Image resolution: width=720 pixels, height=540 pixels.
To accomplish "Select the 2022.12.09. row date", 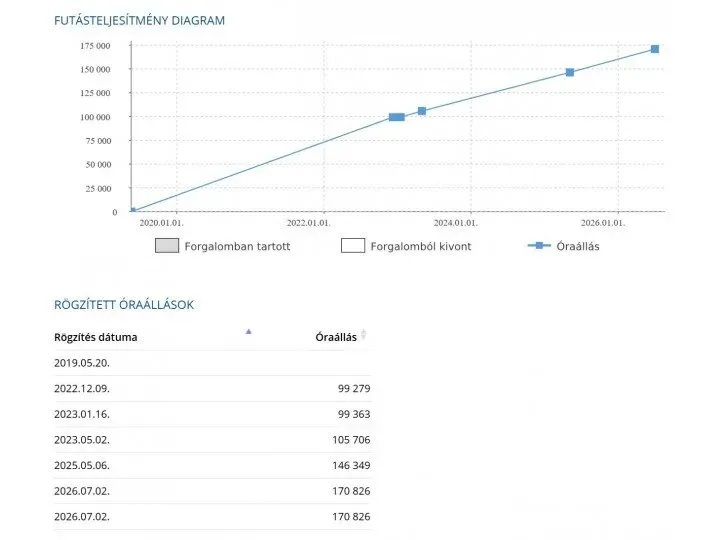I will [x=82, y=388].
